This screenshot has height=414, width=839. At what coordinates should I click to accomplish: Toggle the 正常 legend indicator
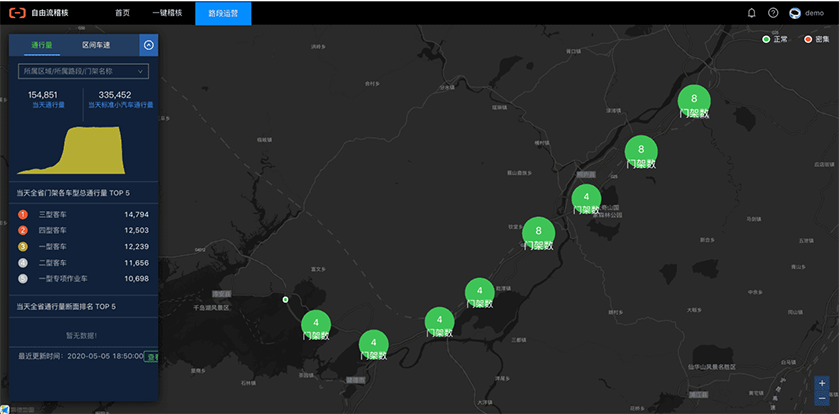point(766,39)
